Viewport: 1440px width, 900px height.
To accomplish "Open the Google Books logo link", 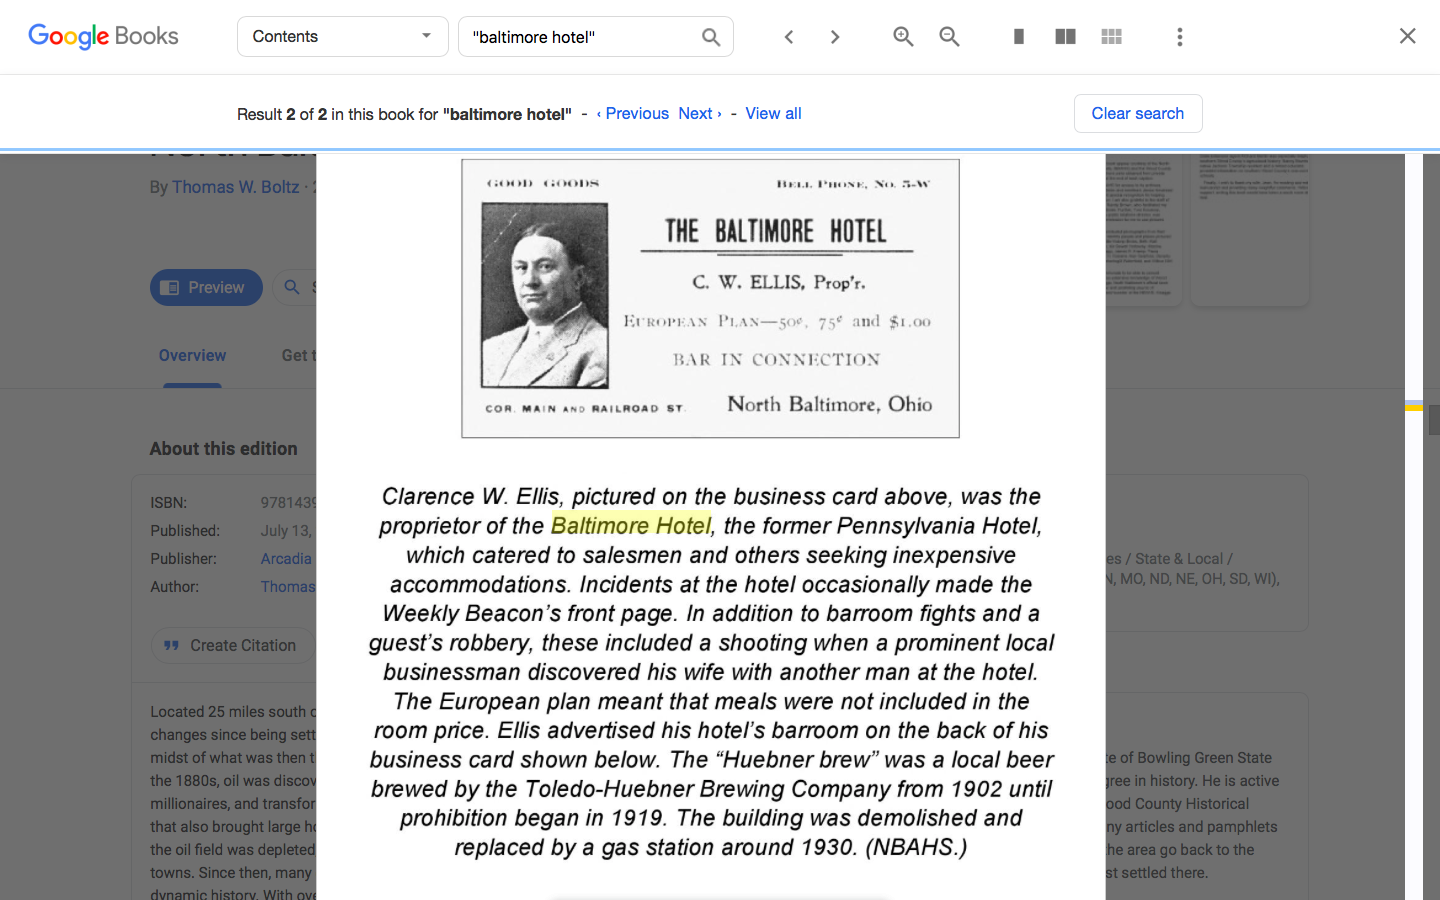I will pyautogui.click(x=103, y=36).
